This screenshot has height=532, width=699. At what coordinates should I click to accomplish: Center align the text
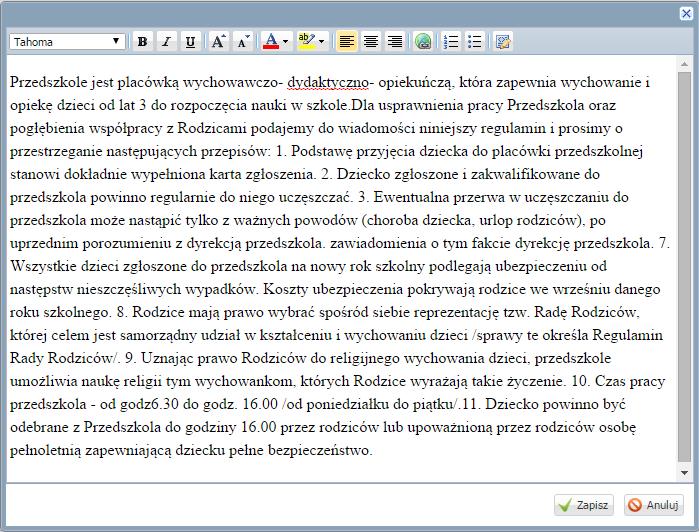coord(370,42)
